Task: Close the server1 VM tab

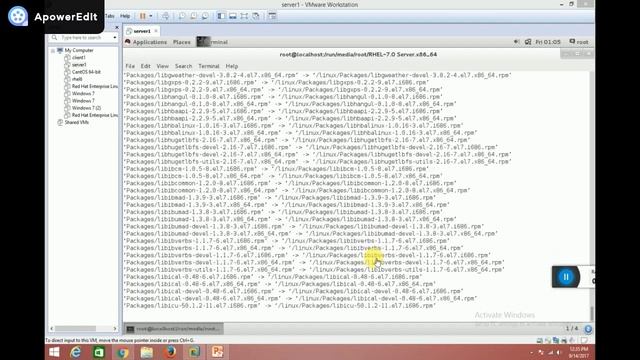Action: click(x=156, y=31)
